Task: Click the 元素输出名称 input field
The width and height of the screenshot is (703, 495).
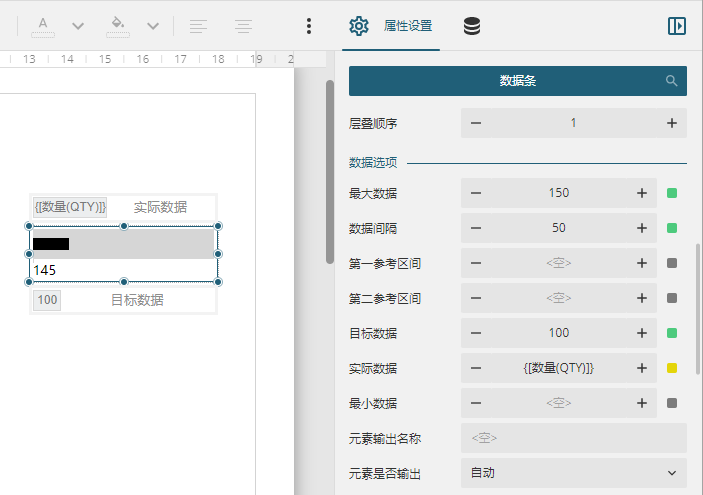Action: [573, 438]
